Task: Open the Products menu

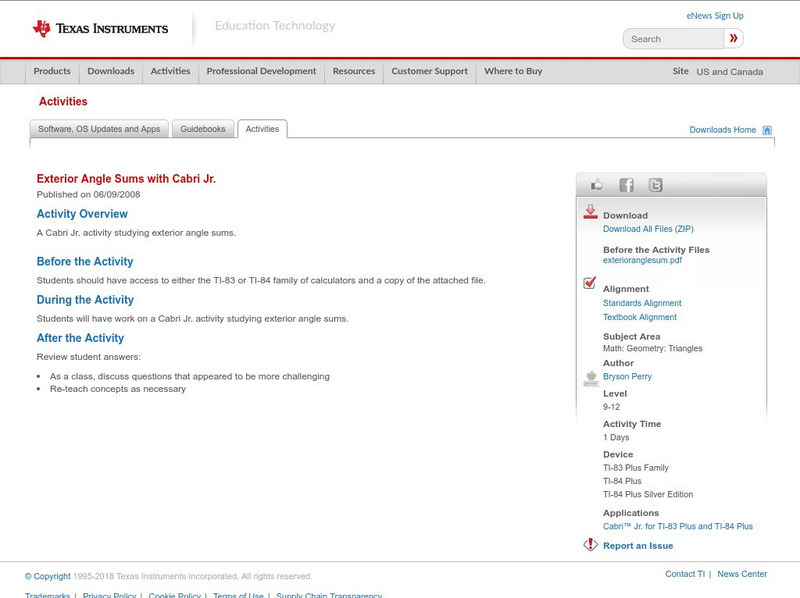Action: tap(52, 72)
